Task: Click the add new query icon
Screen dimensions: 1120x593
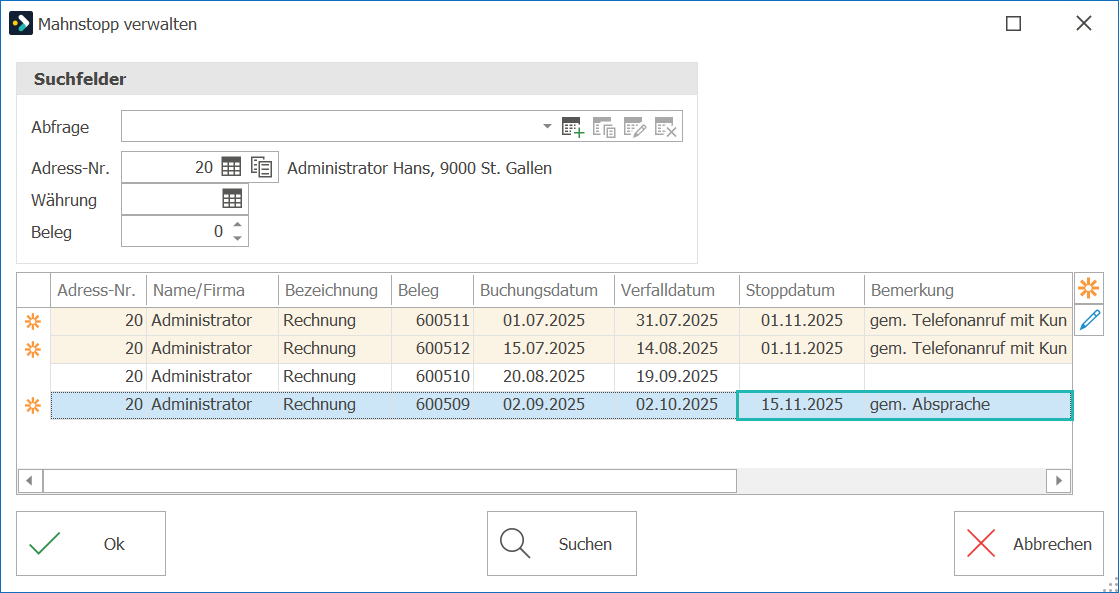Action: click(573, 127)
